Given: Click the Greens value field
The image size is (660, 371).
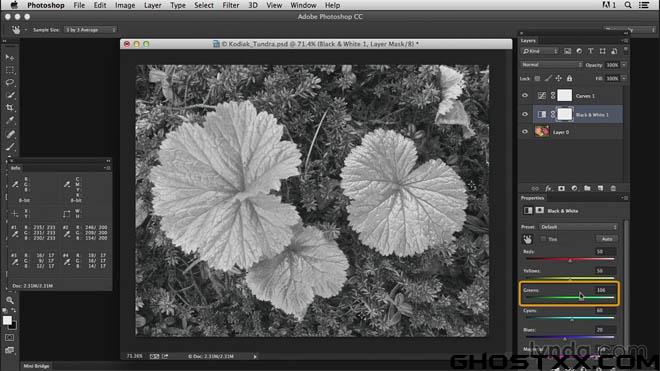Looking at the screenshot, I should (604, 290).
